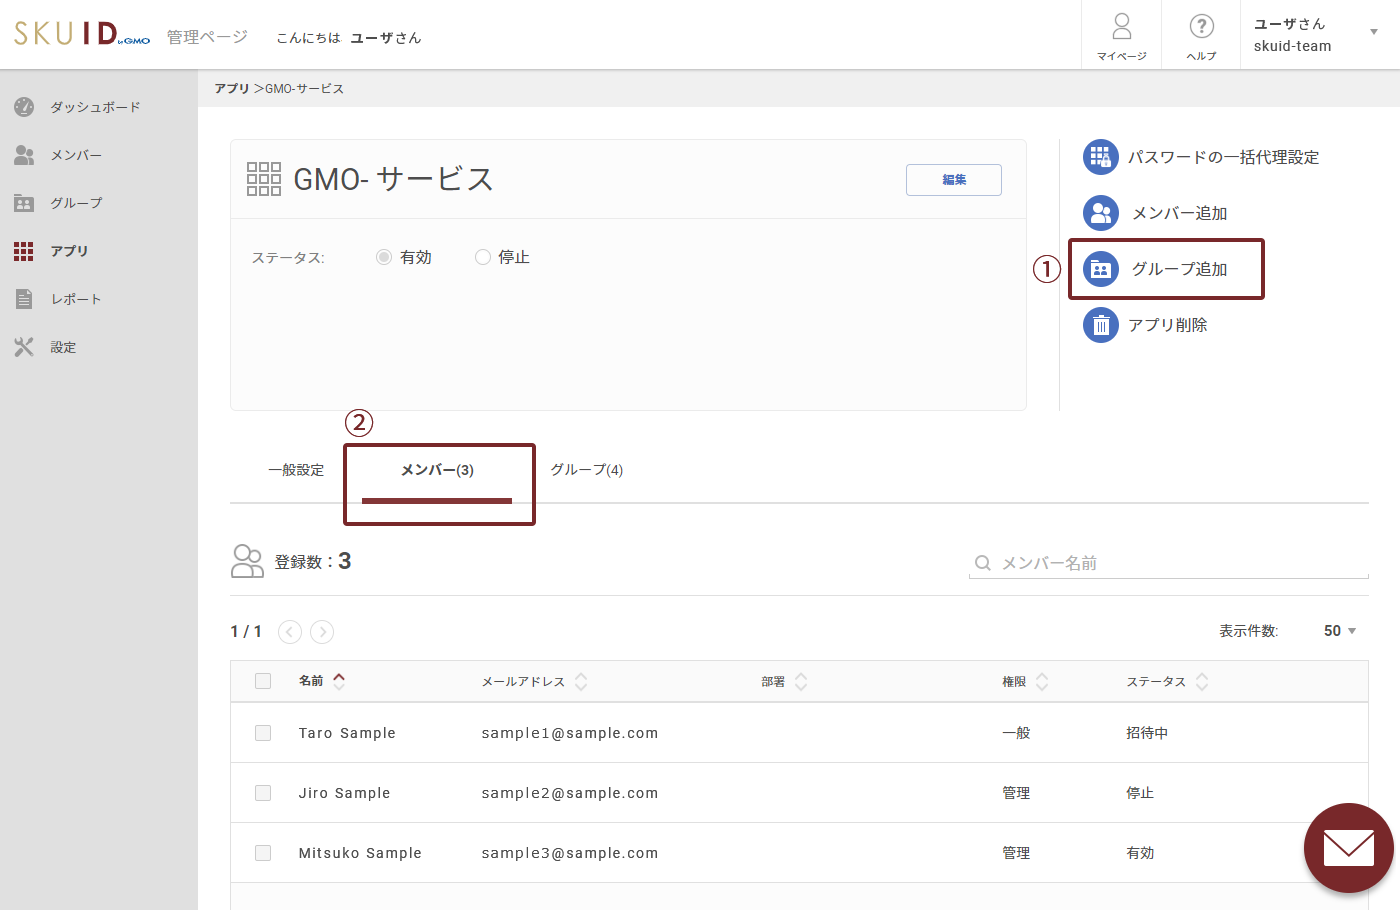Click the name Taro Sample
This screenshot has height=910, width=1400.
(347, 733)
